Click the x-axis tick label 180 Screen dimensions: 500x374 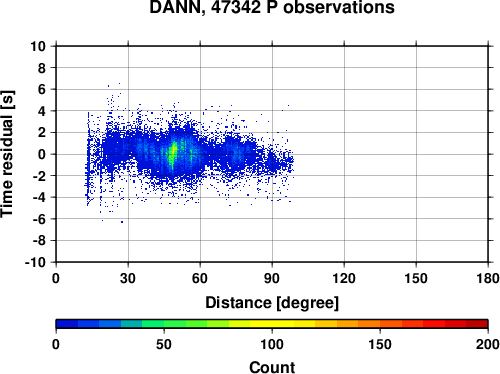coord(488,278)
